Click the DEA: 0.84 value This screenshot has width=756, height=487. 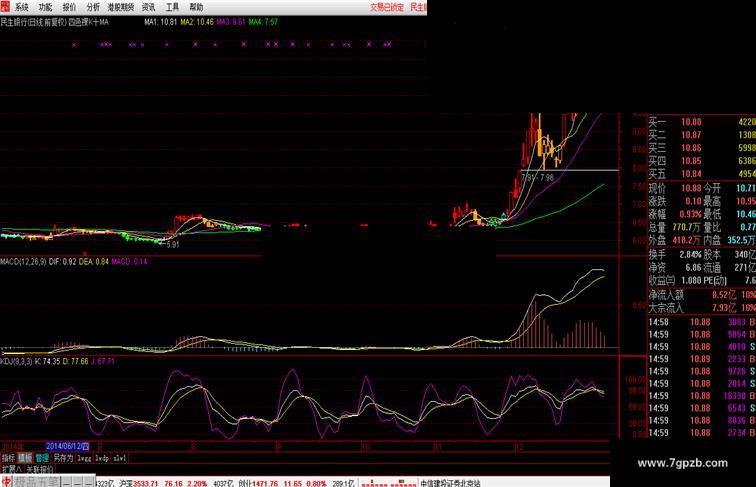click(94, 261)
